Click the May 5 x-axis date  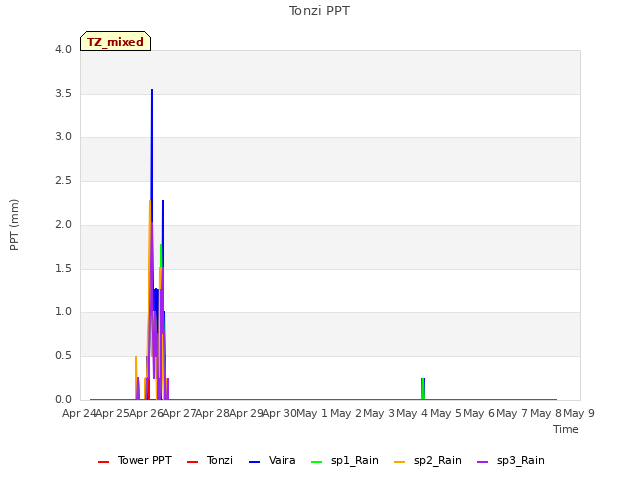(446, 413)
